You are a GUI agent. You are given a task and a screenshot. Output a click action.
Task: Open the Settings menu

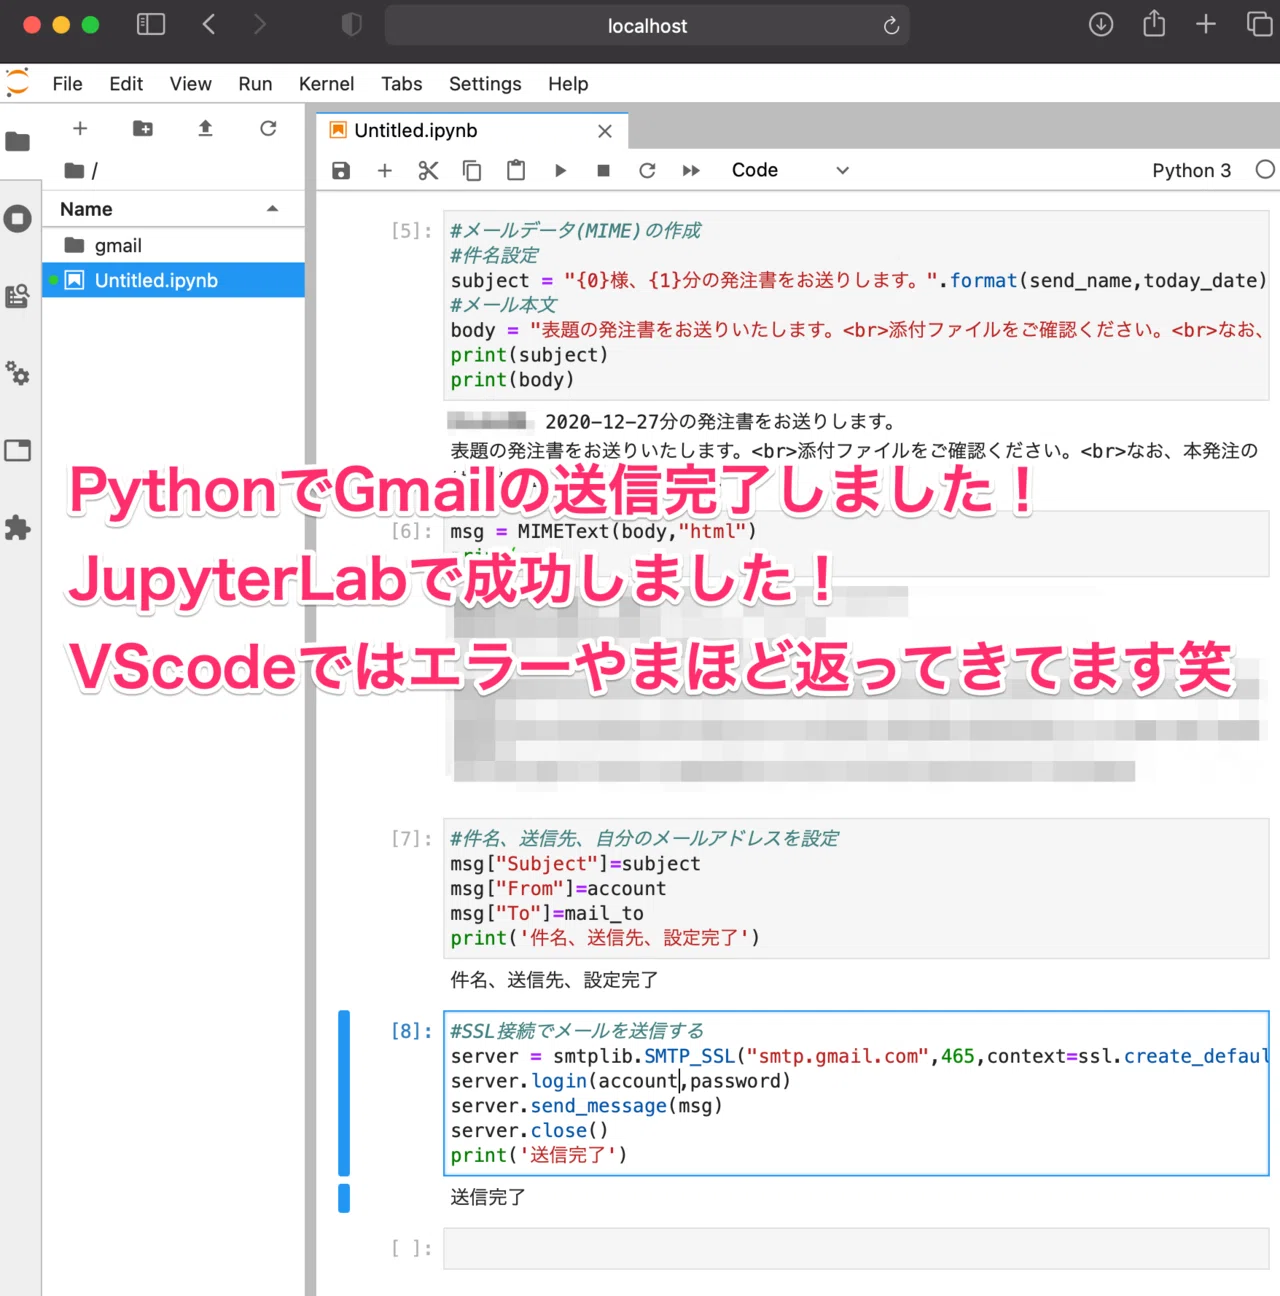point(485,84)
